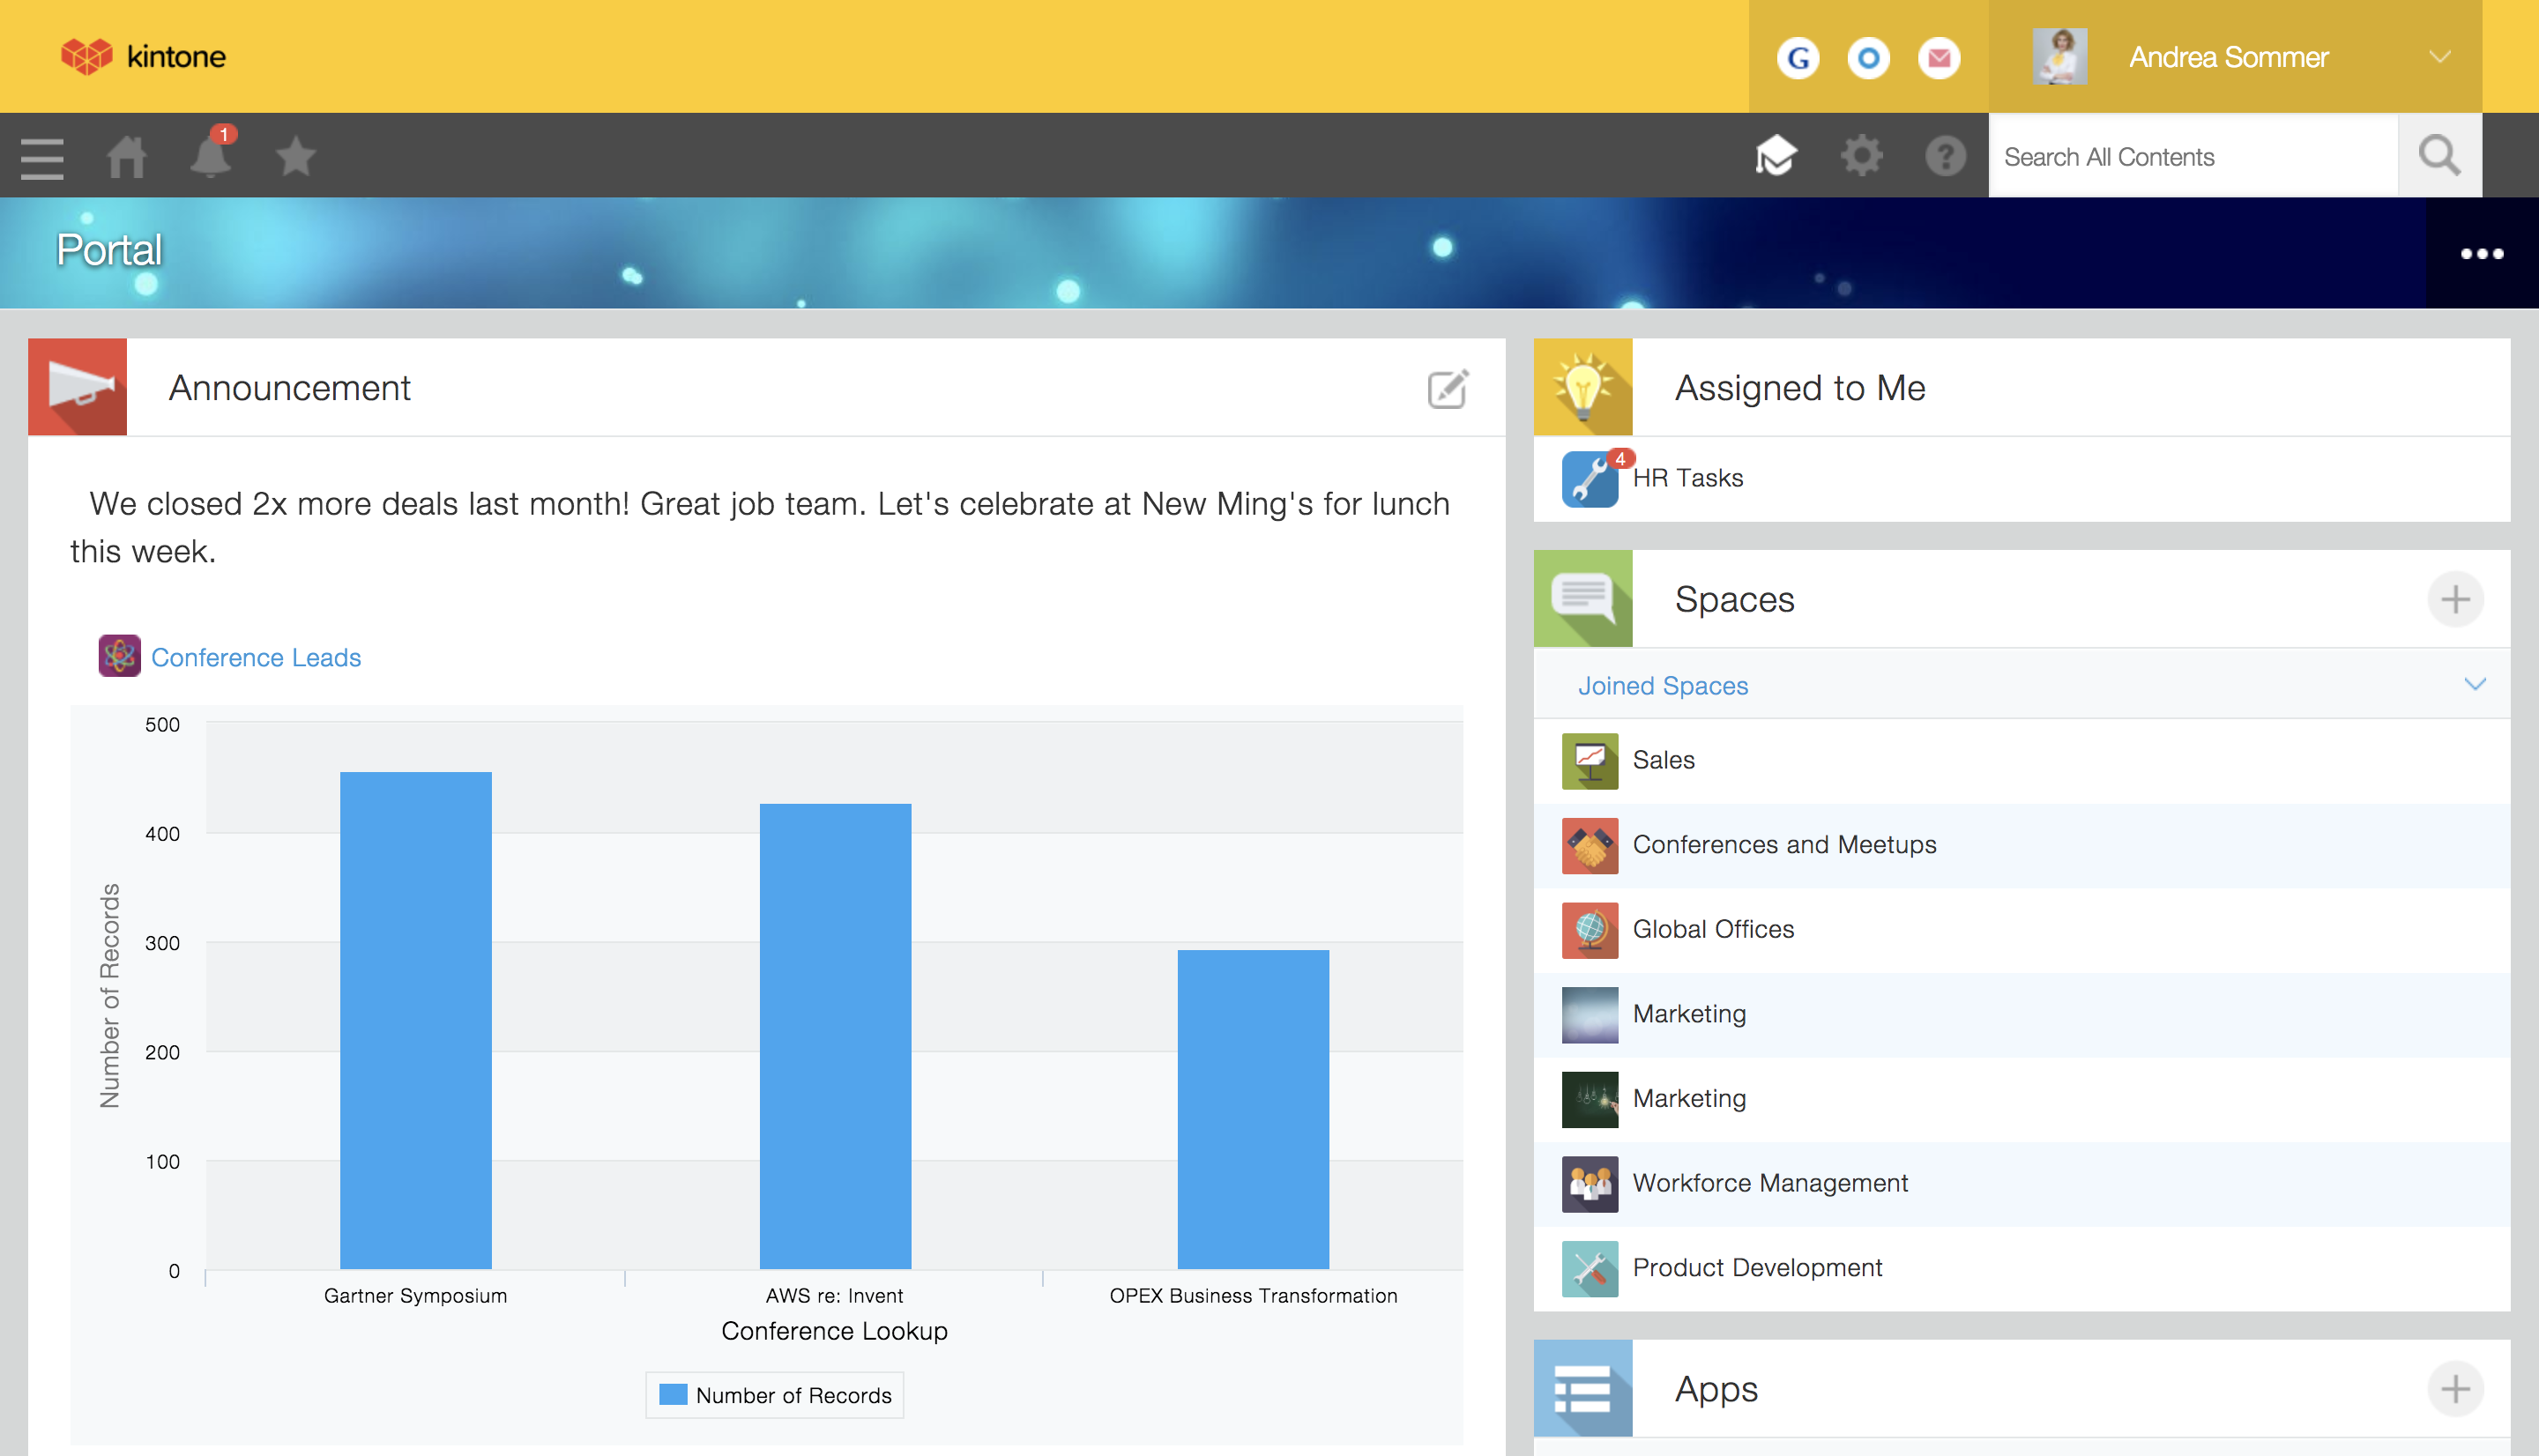Add a new App with plus
This screenshot has width=2539, height=1456.
pyautogui.click(x=2454, y=1389)
